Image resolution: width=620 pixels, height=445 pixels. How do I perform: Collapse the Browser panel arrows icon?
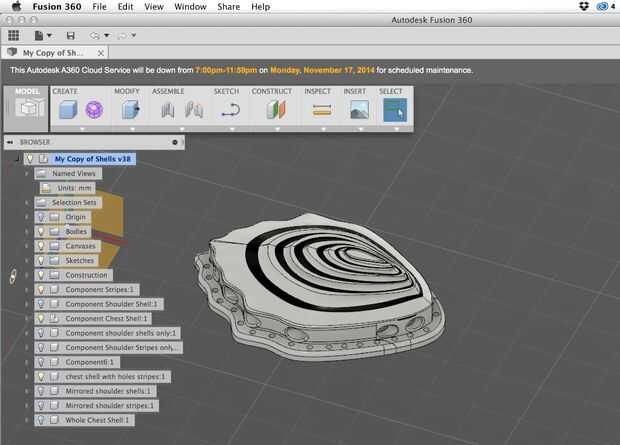click(9, 142)
